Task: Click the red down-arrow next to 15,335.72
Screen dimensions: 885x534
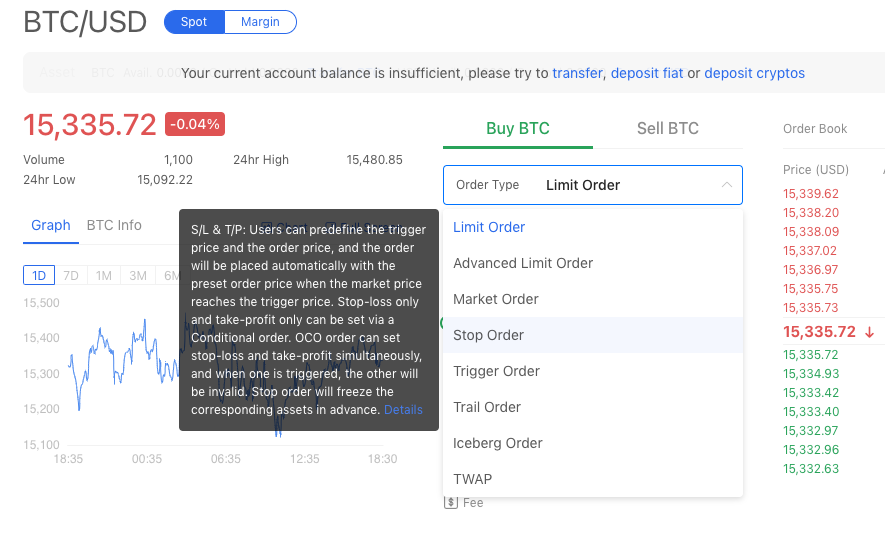Action: pos(870,332)
